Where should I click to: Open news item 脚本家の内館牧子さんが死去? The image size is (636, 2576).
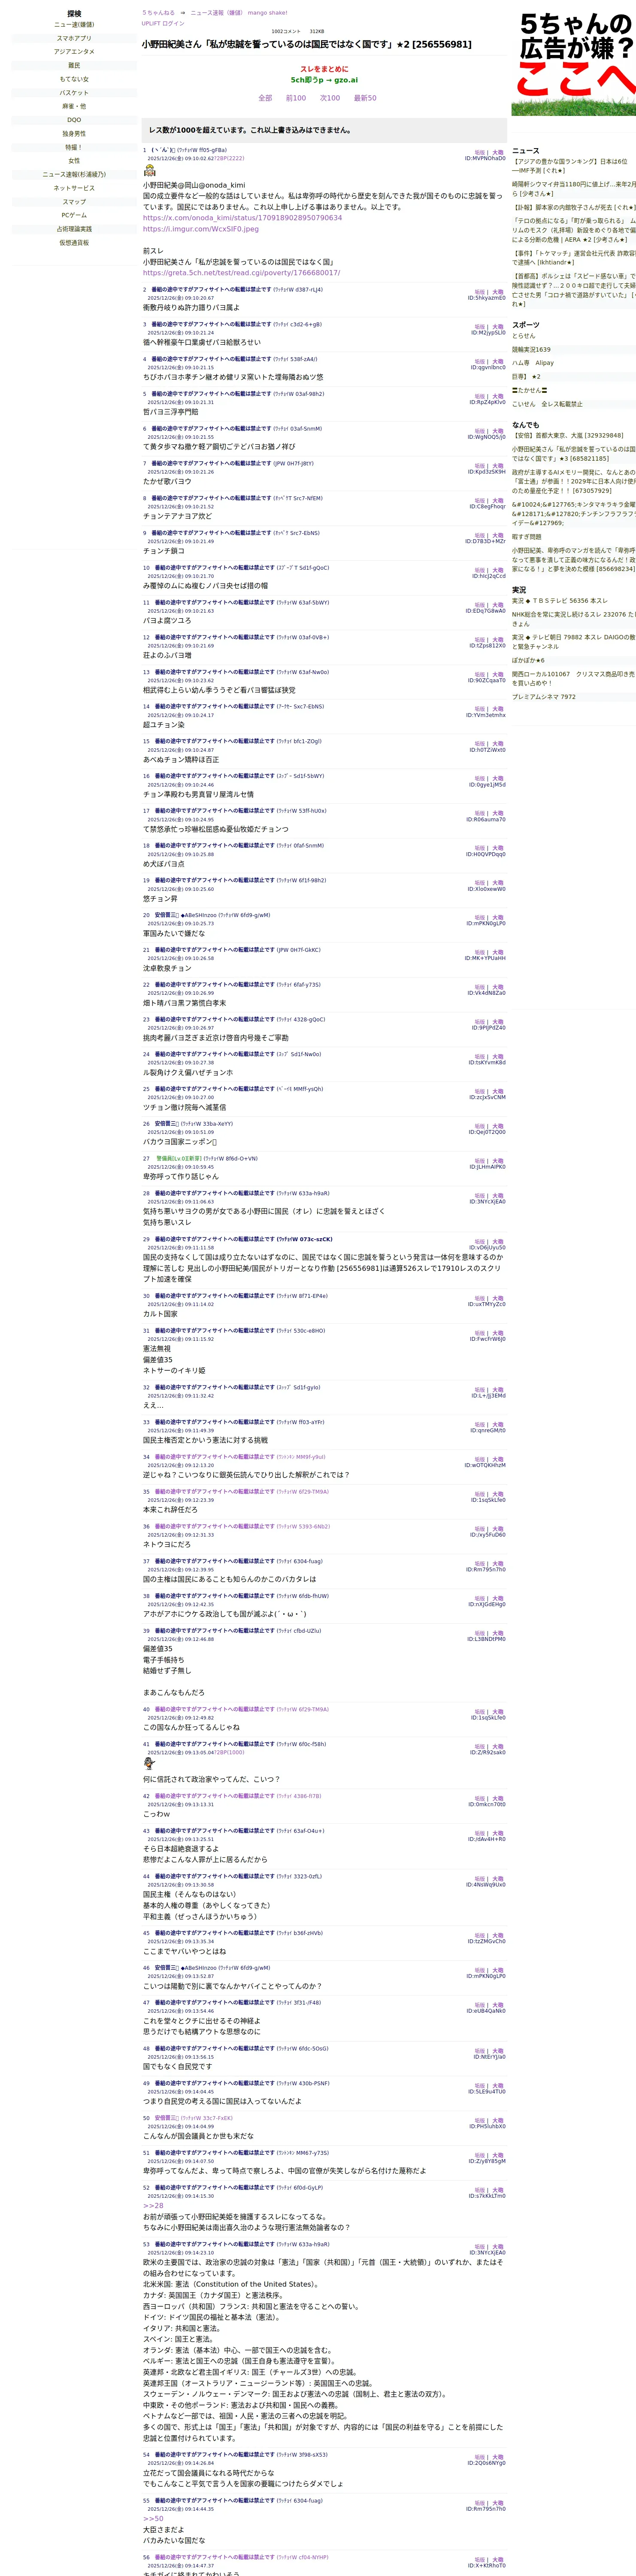tap(574, 207)
